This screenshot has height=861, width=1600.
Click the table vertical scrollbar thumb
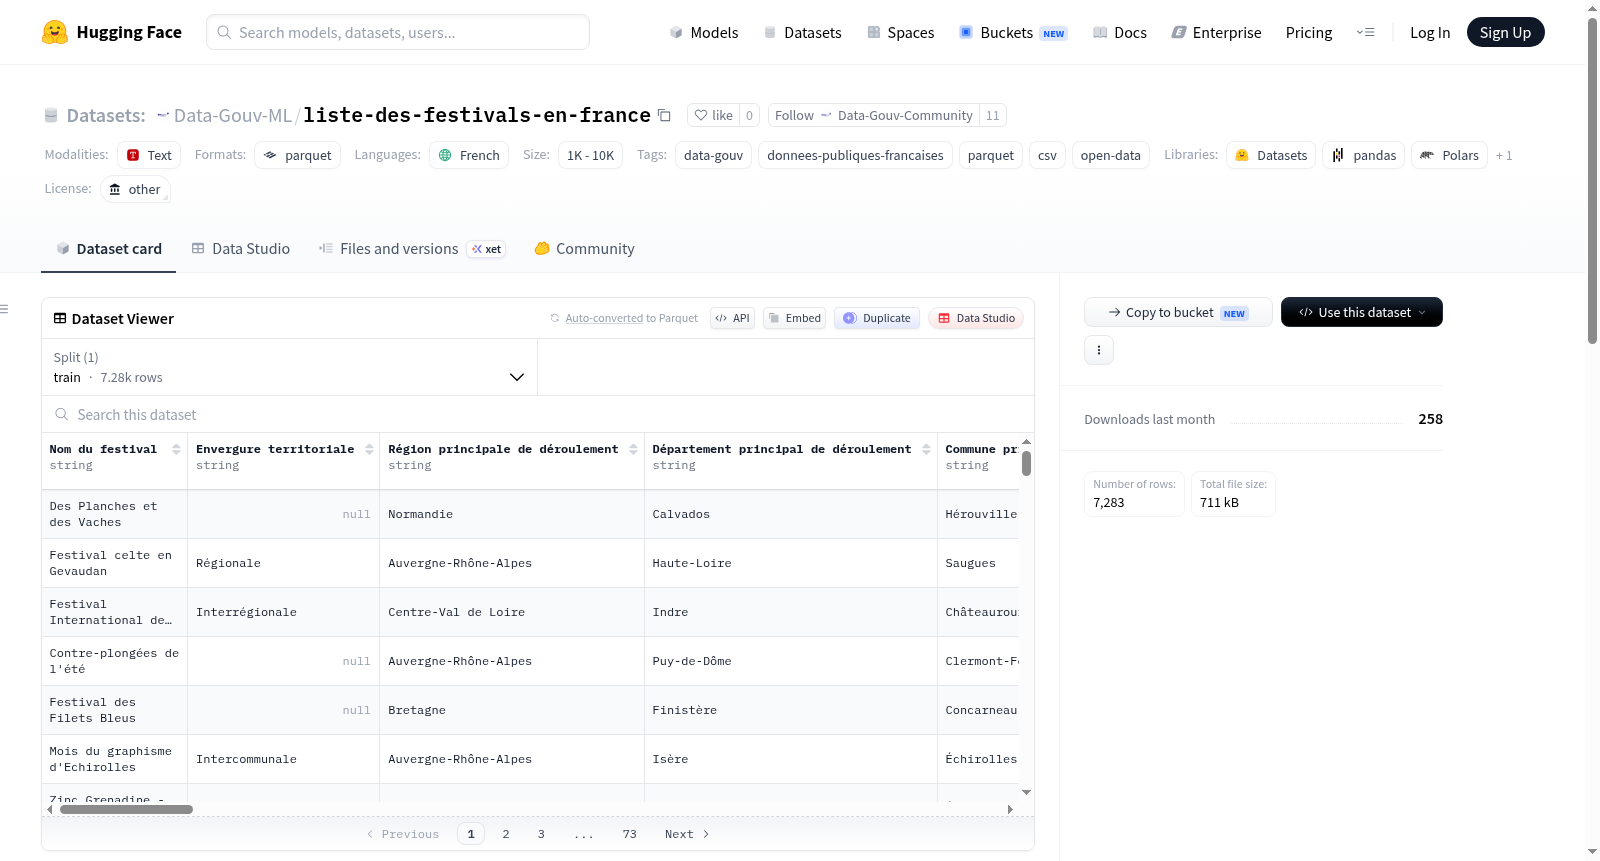(1026, 463)
